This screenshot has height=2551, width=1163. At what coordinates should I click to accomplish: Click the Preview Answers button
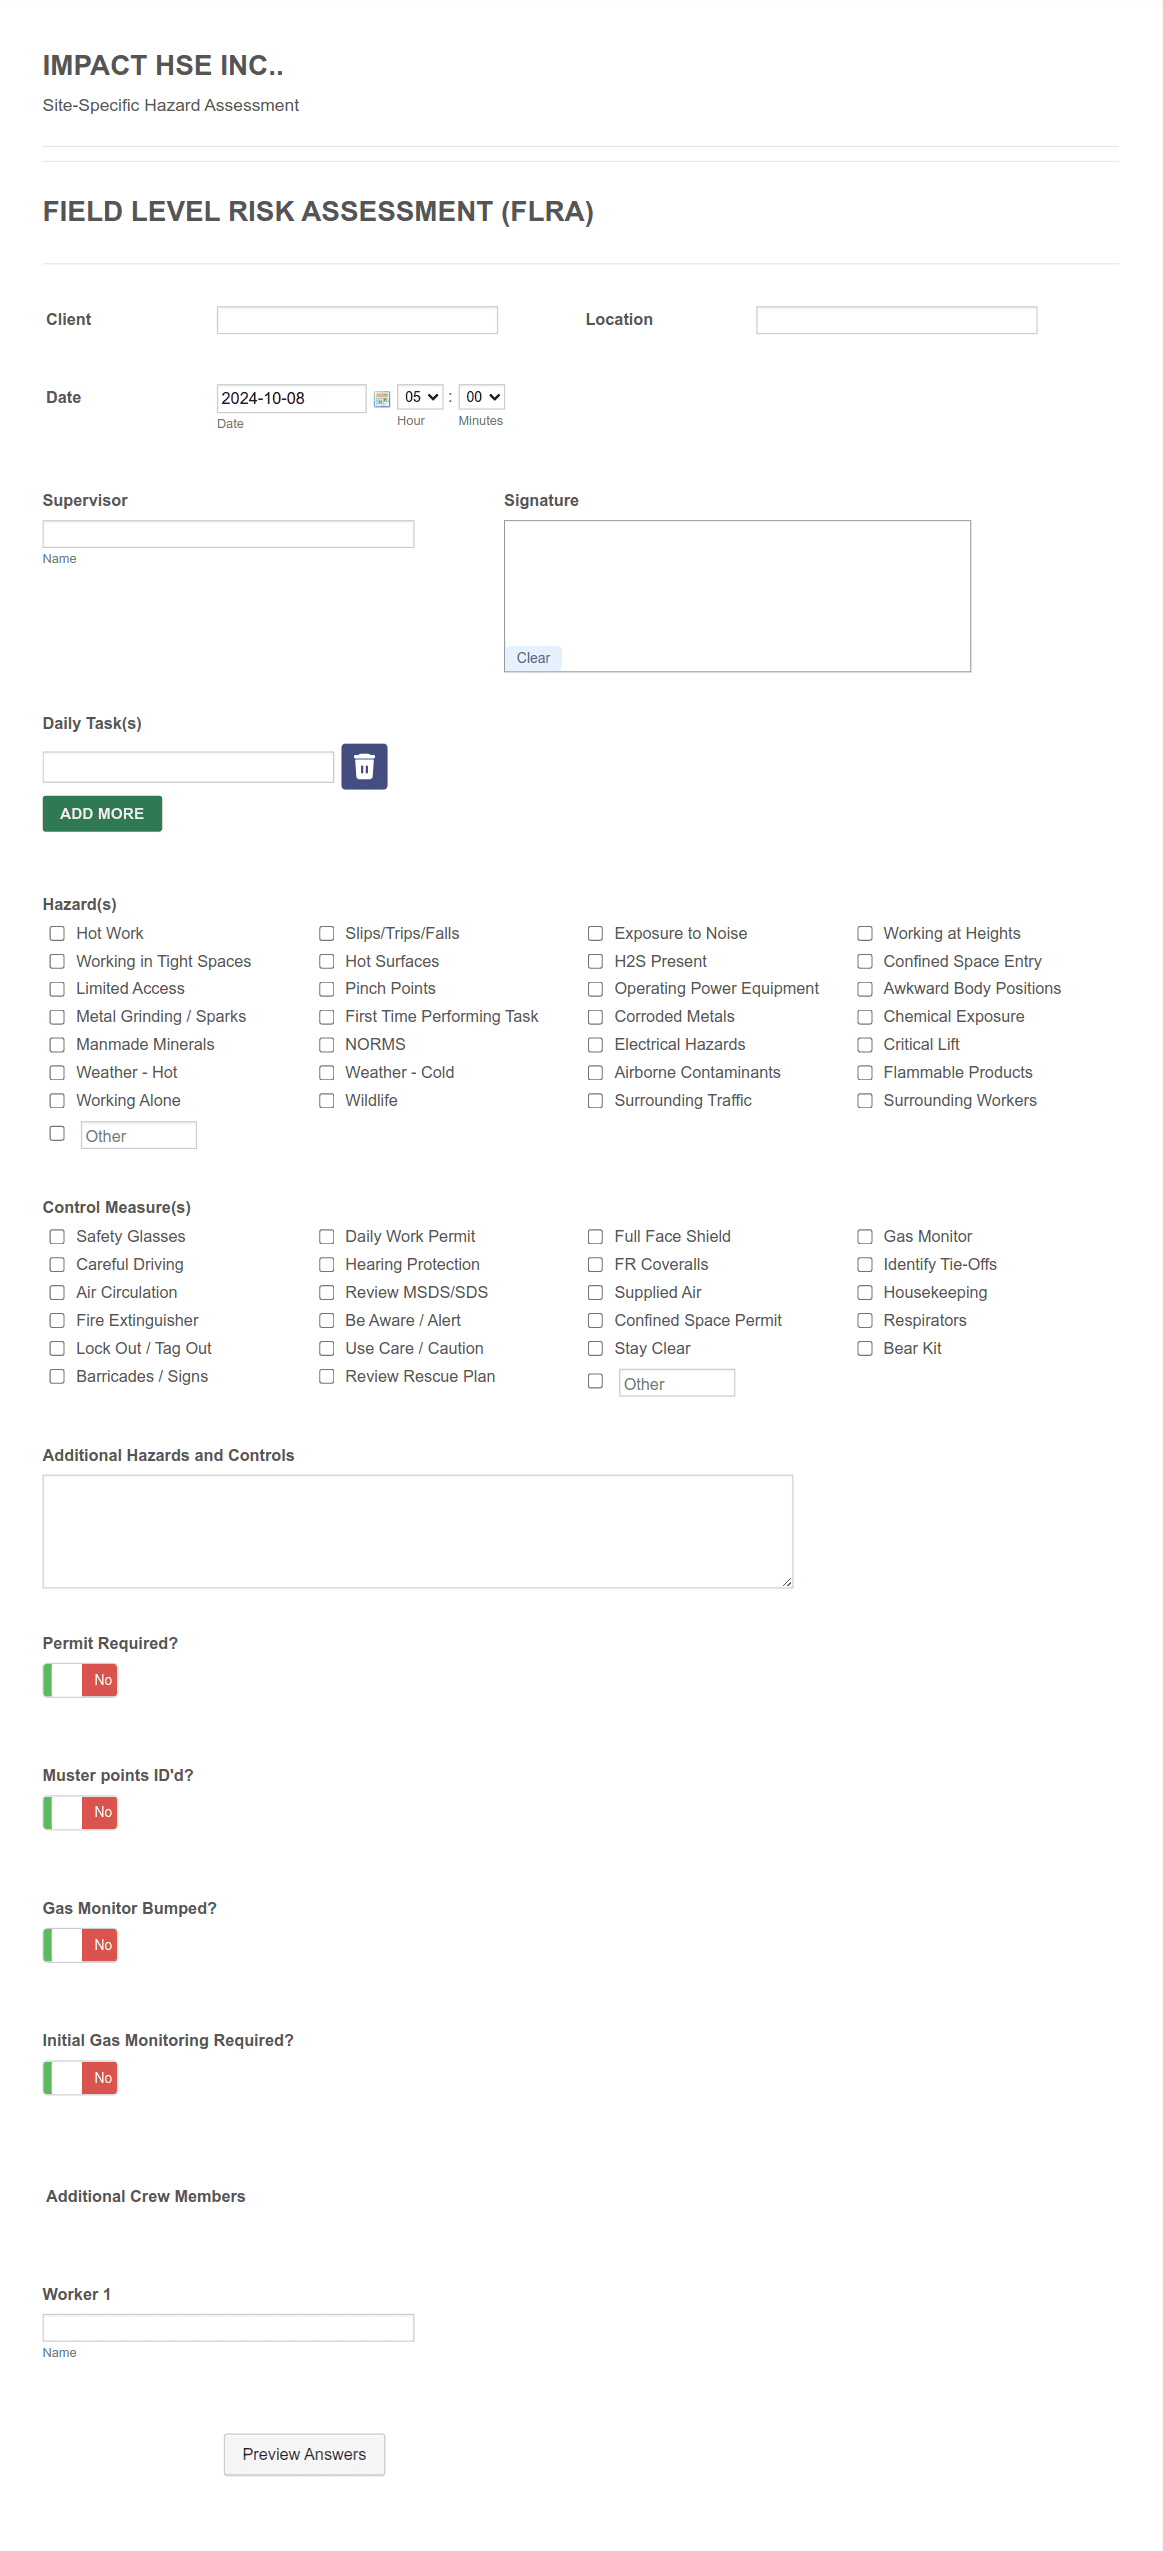pyautogui.click(x=304, y=2455)
